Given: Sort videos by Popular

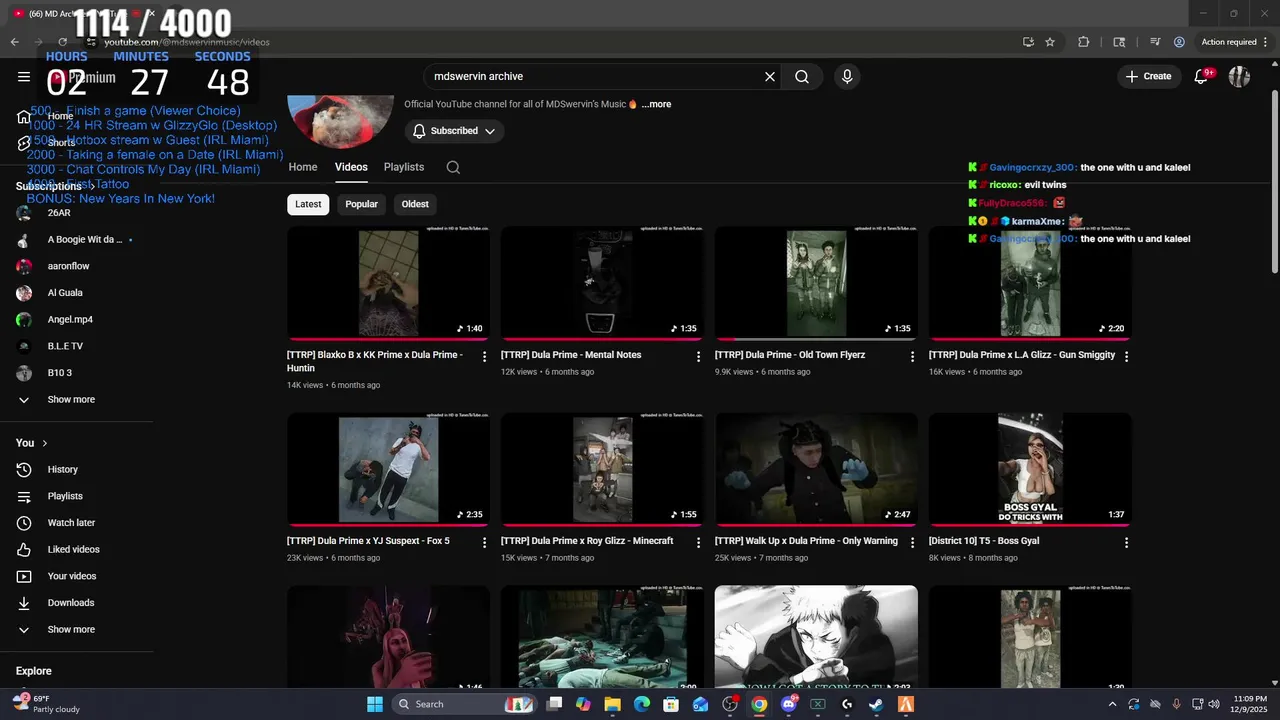Looking at the screenshot, I should 362,204.
